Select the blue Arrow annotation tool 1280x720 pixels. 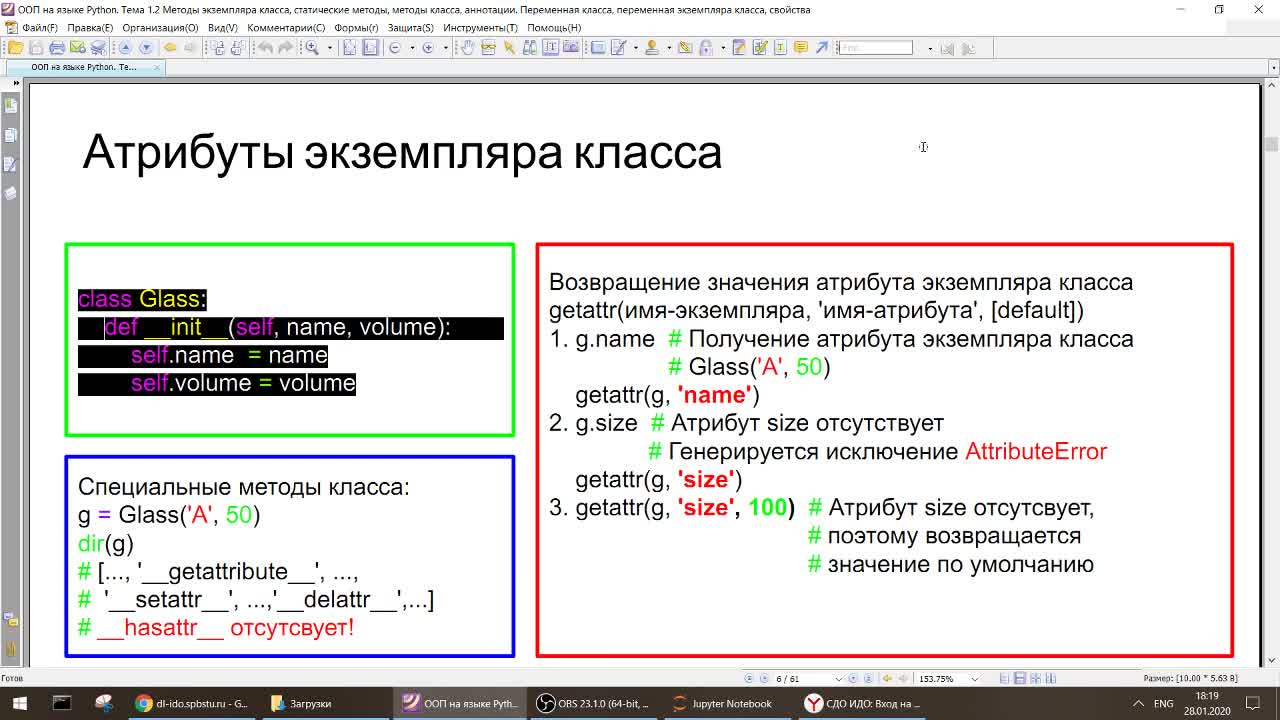[x=821, y=47]
